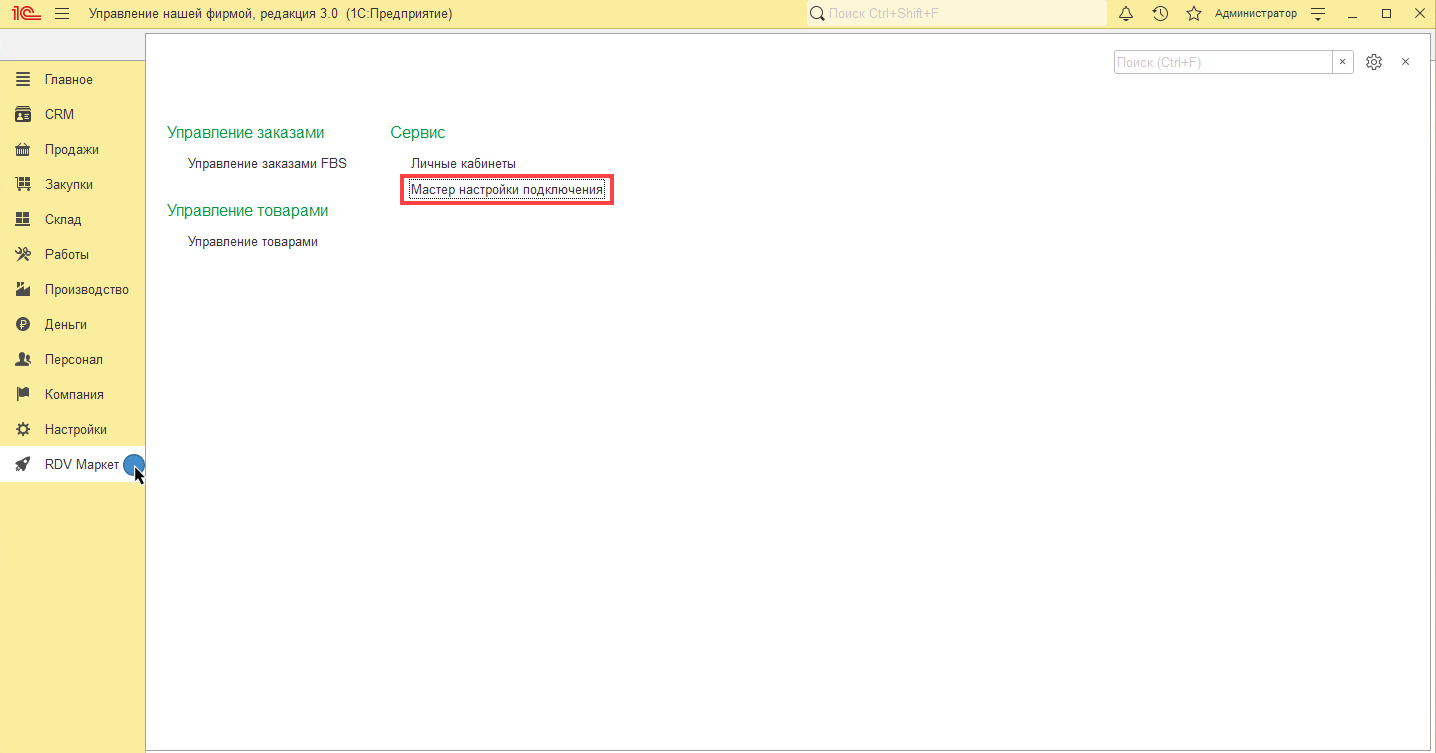Screen dimensions: 1436x753
Task: Open Управление товарами command link
Action: [x=253, y=241]
